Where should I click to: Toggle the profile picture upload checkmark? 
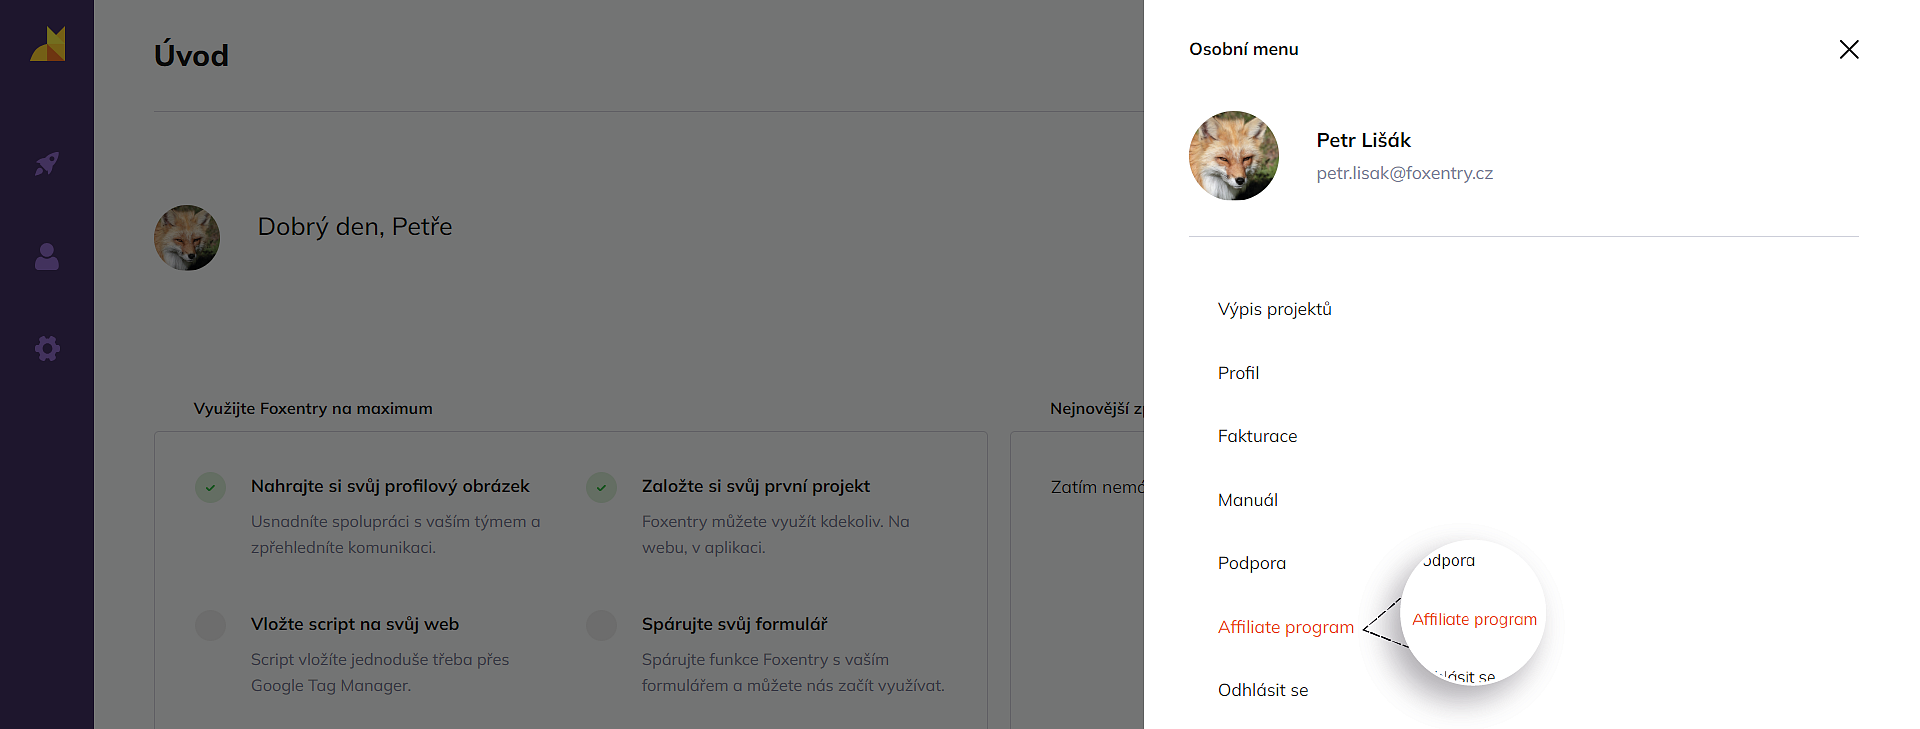[210, 488]
